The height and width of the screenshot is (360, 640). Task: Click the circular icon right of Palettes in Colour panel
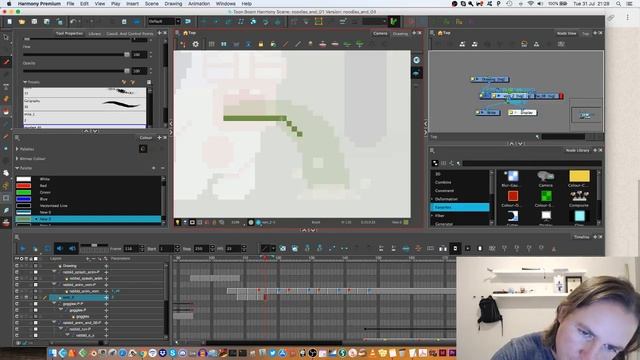(x=143, y=149)
